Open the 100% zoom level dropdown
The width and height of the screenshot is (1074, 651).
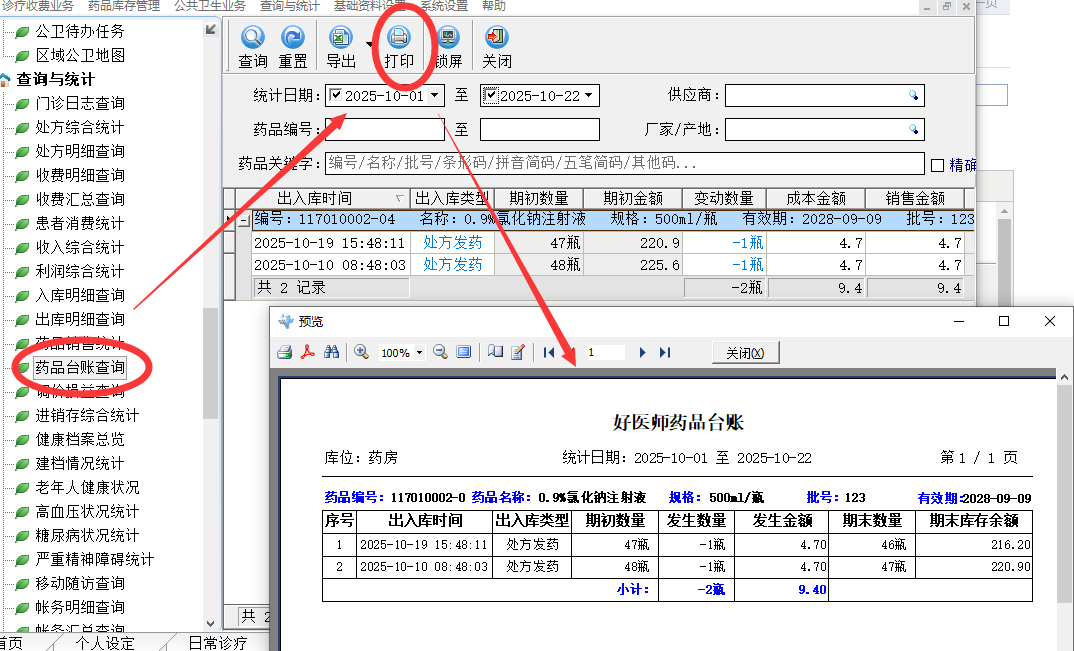coord(419,353)
